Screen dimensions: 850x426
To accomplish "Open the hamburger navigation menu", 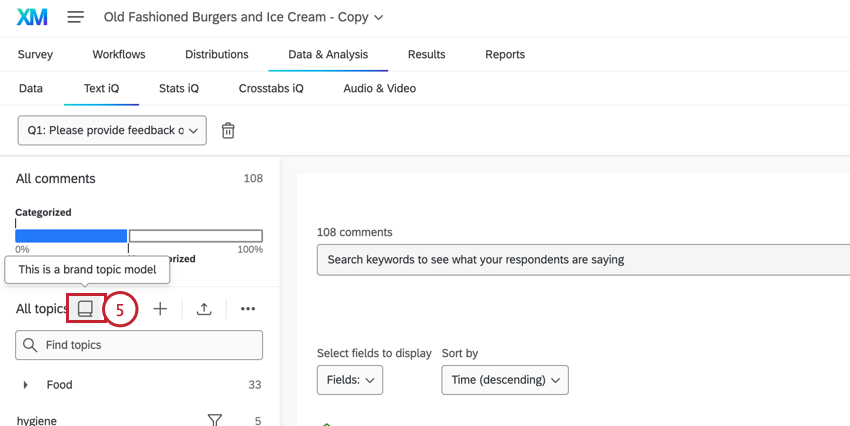I will 76,17.
